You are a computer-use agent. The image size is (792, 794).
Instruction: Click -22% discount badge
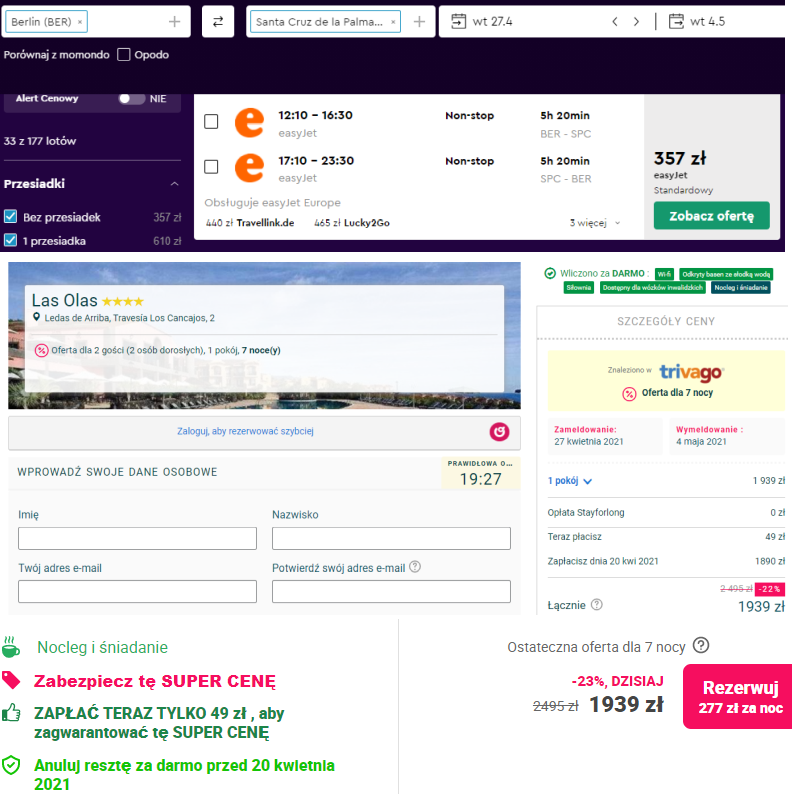(x=770, y=589)
